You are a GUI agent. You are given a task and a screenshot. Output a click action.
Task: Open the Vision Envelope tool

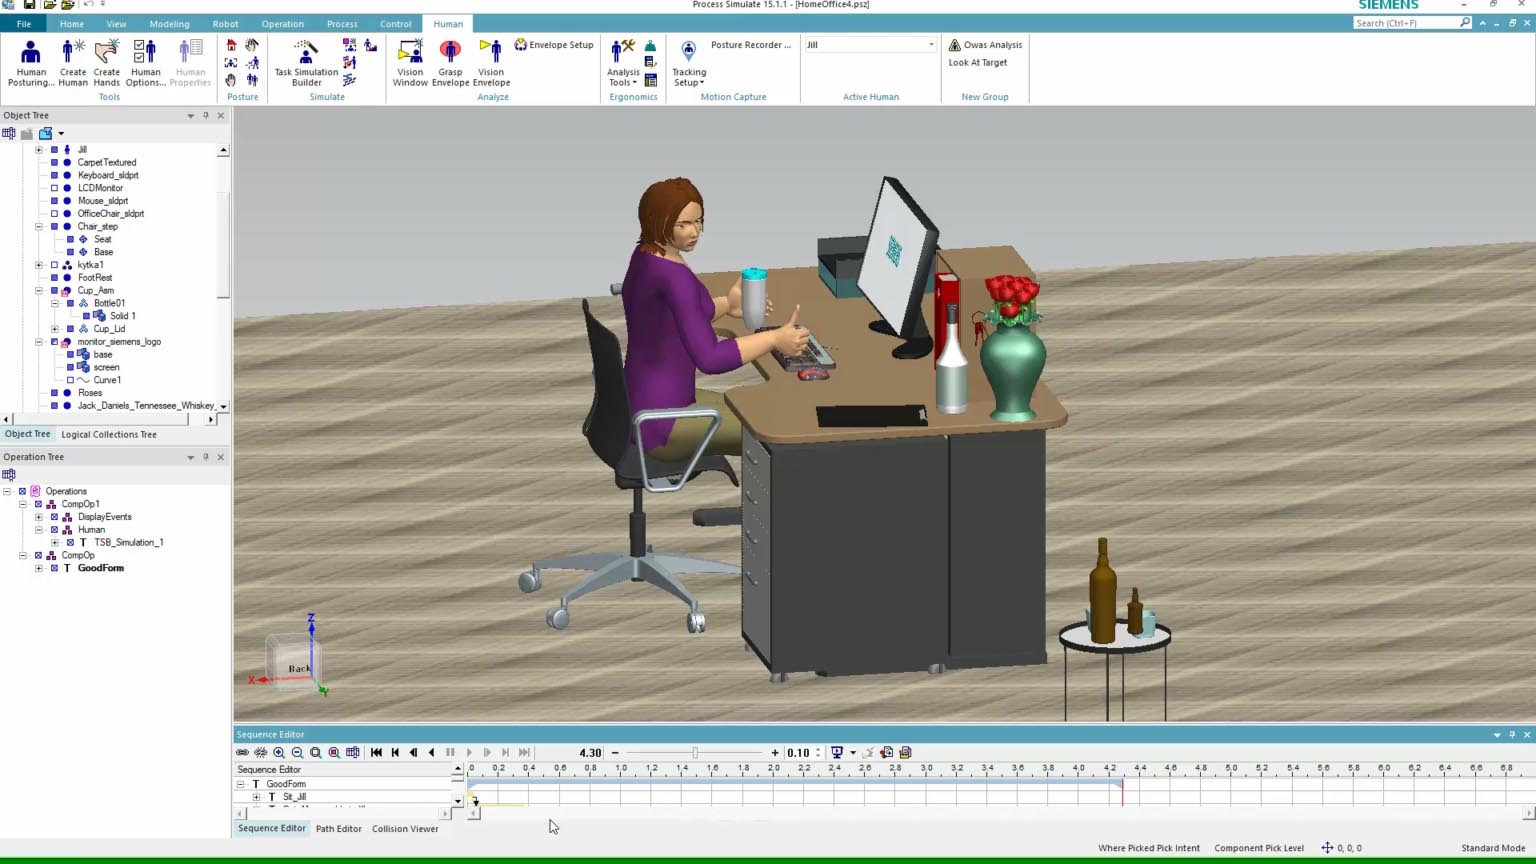click(x=491, y=61)
